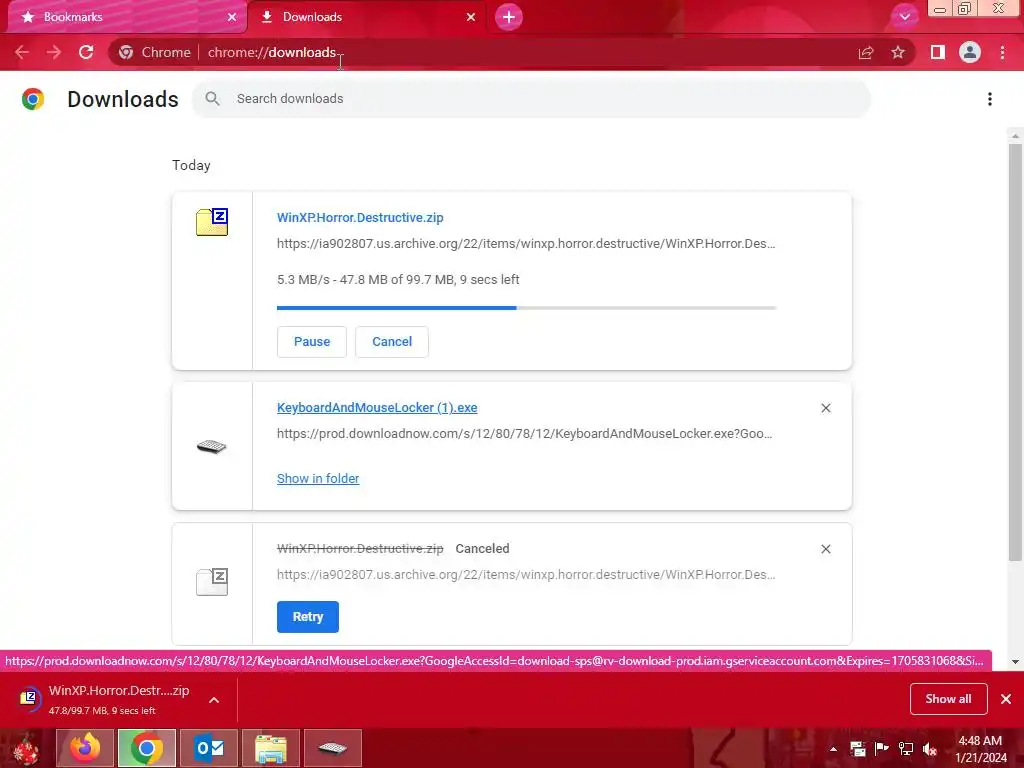Click Chrome taskbar icon
The height and width of the screenshot is (768, 1024).
(x=147, y=748)
